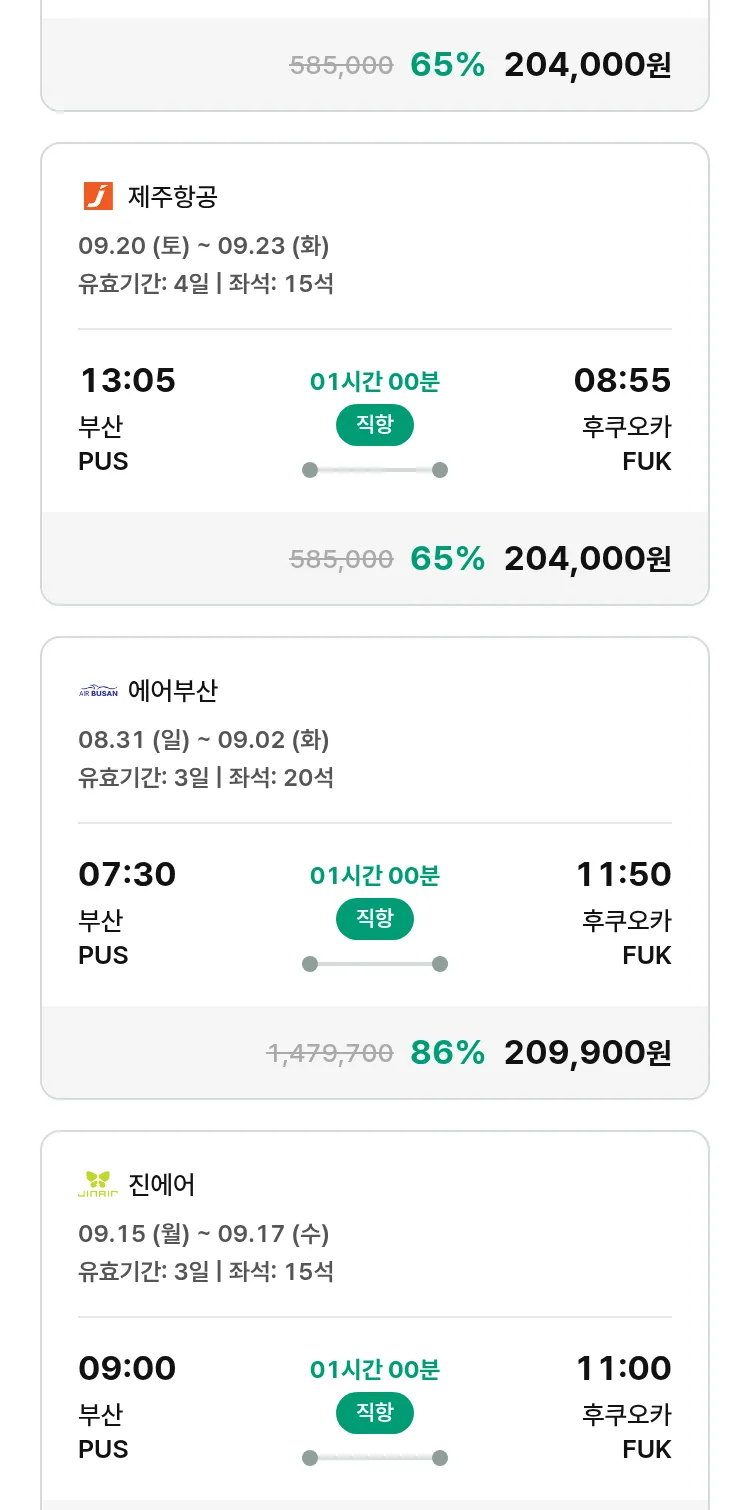Click the Jin Air logo icon
This screenshot has height=1510, width=750.
98,1185
